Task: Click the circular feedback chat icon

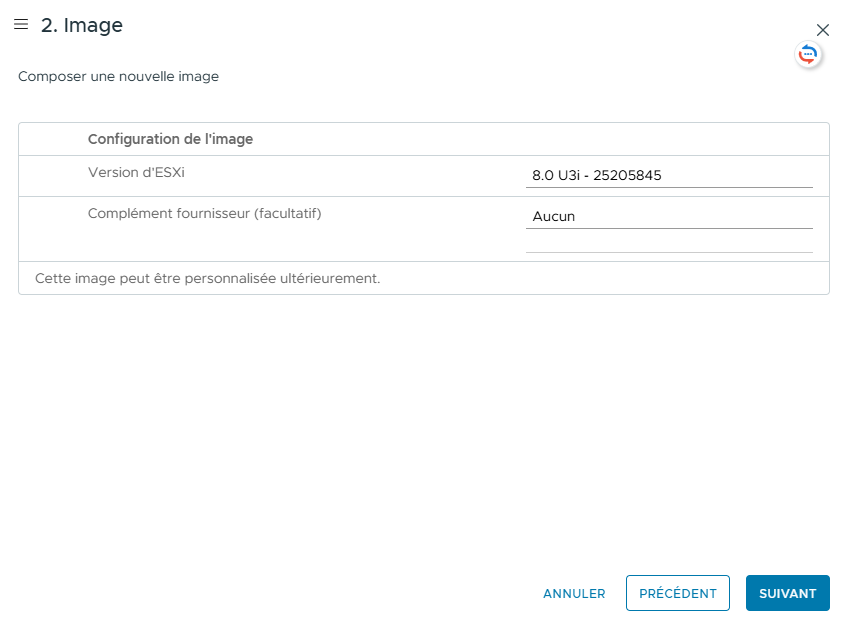Action: click(x=808, y=54)
